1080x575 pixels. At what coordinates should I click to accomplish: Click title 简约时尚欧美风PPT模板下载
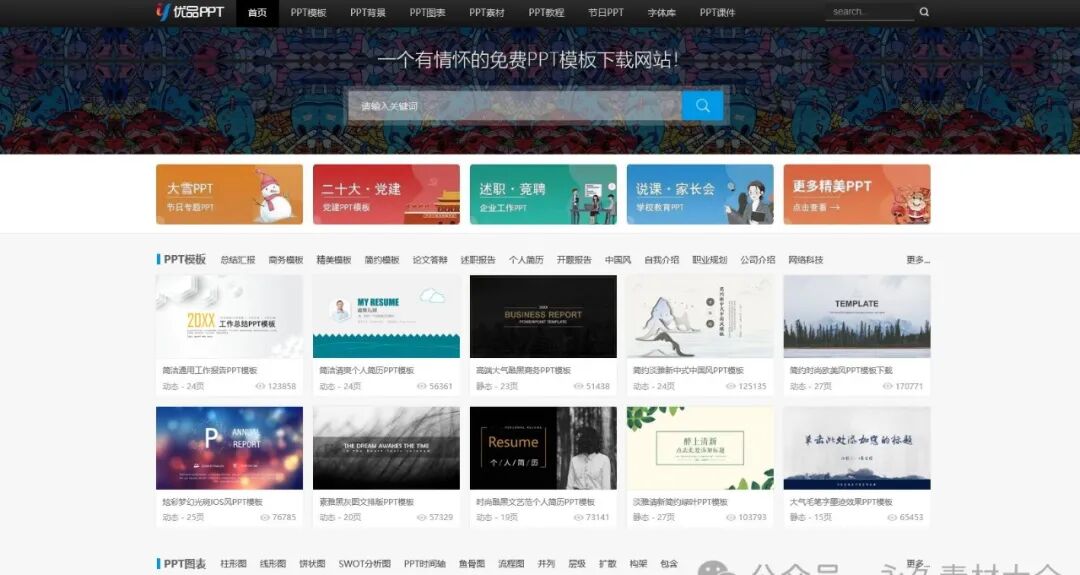pyautogui.click(x=841, y=370)
